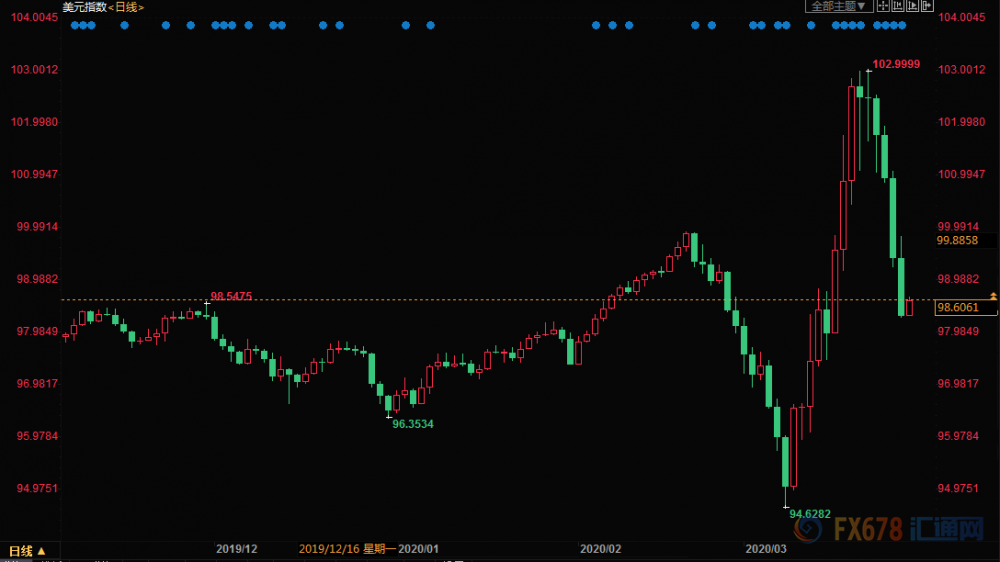Click the 2020/03 date axis label
The width and height of the screenshot is (1000, 562).
[x=766, y=549]
